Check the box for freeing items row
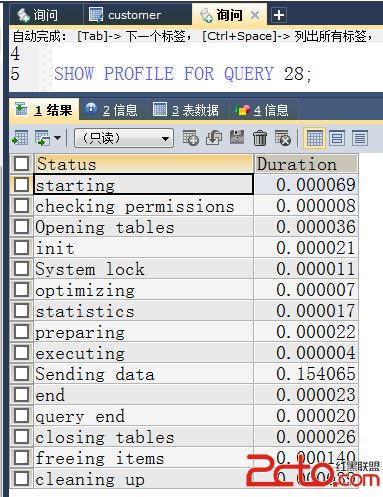383x497 pixels. pyautogui.click(x=22, y=458)
